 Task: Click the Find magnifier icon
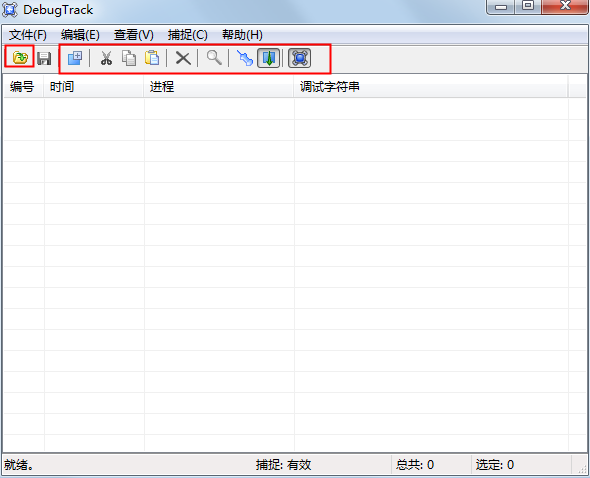[x=214, y=58]
